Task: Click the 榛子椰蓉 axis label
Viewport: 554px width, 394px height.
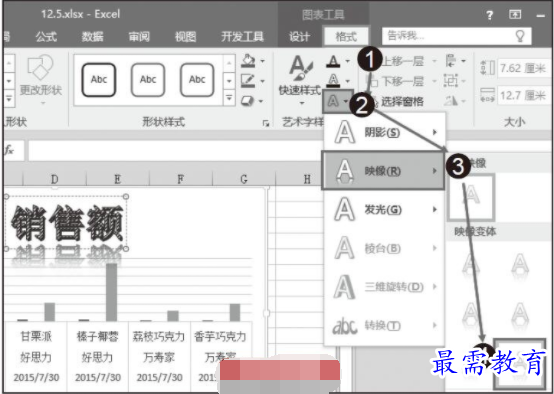Action: (x=98, y=336)
